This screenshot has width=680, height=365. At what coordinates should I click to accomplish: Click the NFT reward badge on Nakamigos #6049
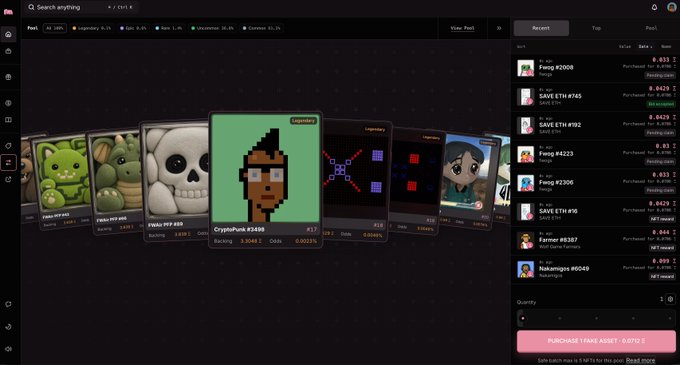662,276
